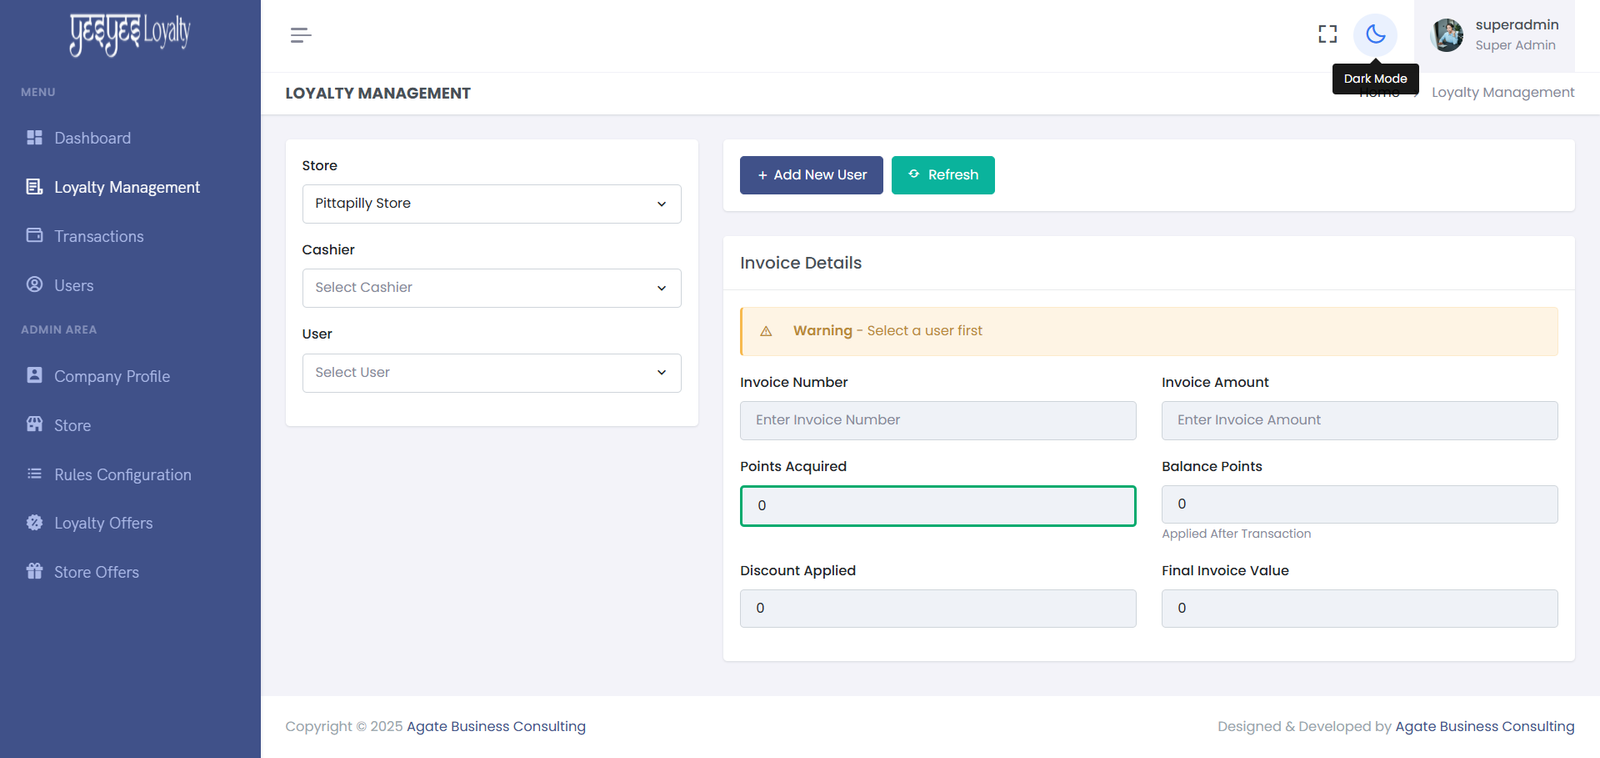
Task: Click the Dashboard grid icon
Action: tap(35, 138)
